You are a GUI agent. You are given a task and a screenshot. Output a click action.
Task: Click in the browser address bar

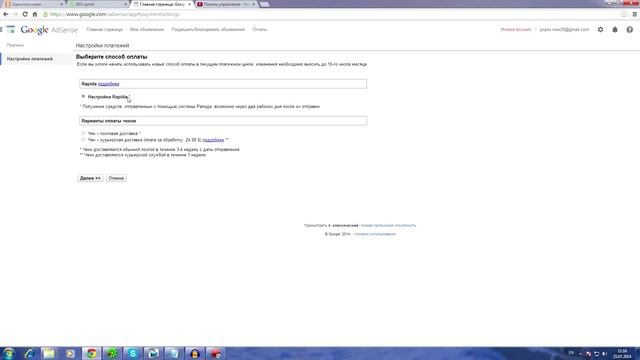point(327,14)
